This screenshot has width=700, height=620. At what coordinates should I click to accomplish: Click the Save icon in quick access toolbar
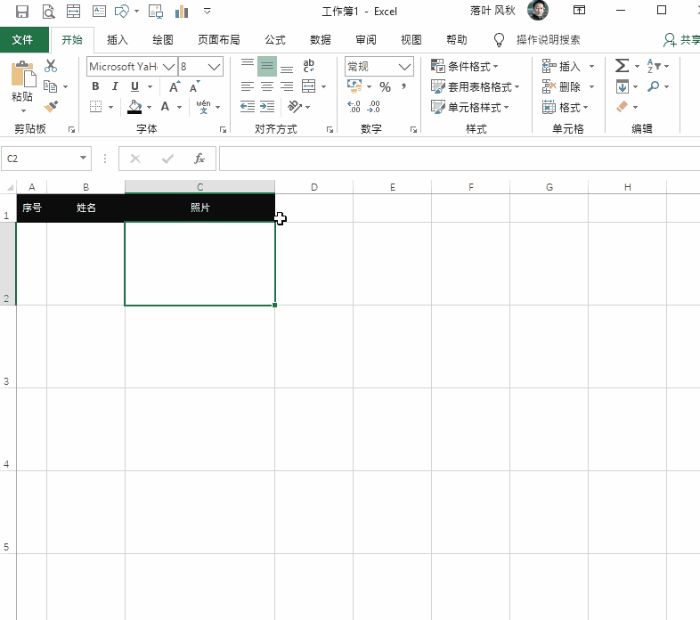(22, 11)
